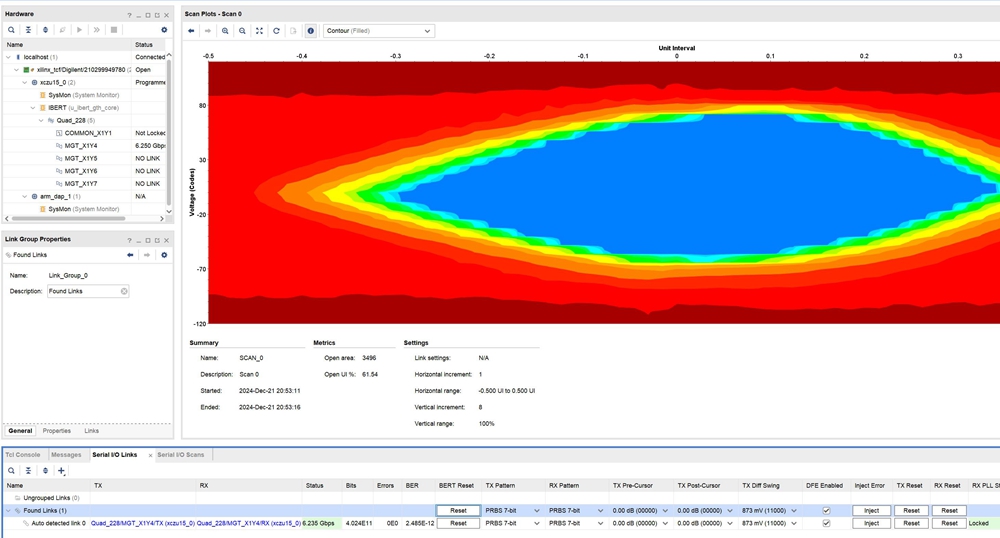1000x538 pixels.
Task: Click the zoom in icon in Scan Plots
Action: click(x=226, y=31)
